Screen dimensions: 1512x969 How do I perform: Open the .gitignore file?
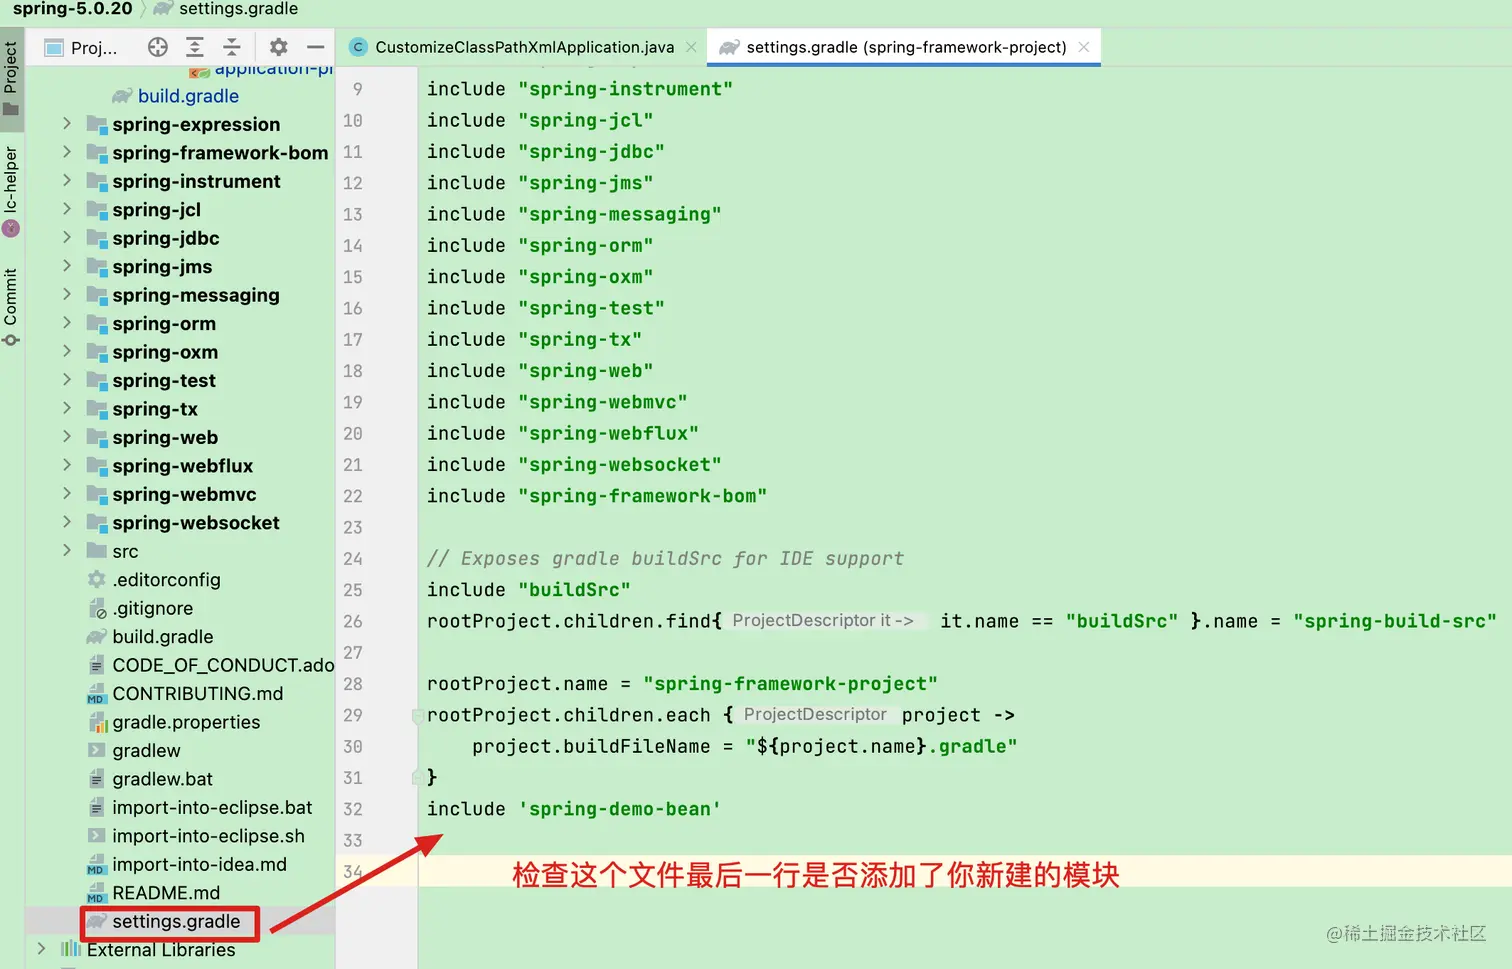(x=153, y=608)
